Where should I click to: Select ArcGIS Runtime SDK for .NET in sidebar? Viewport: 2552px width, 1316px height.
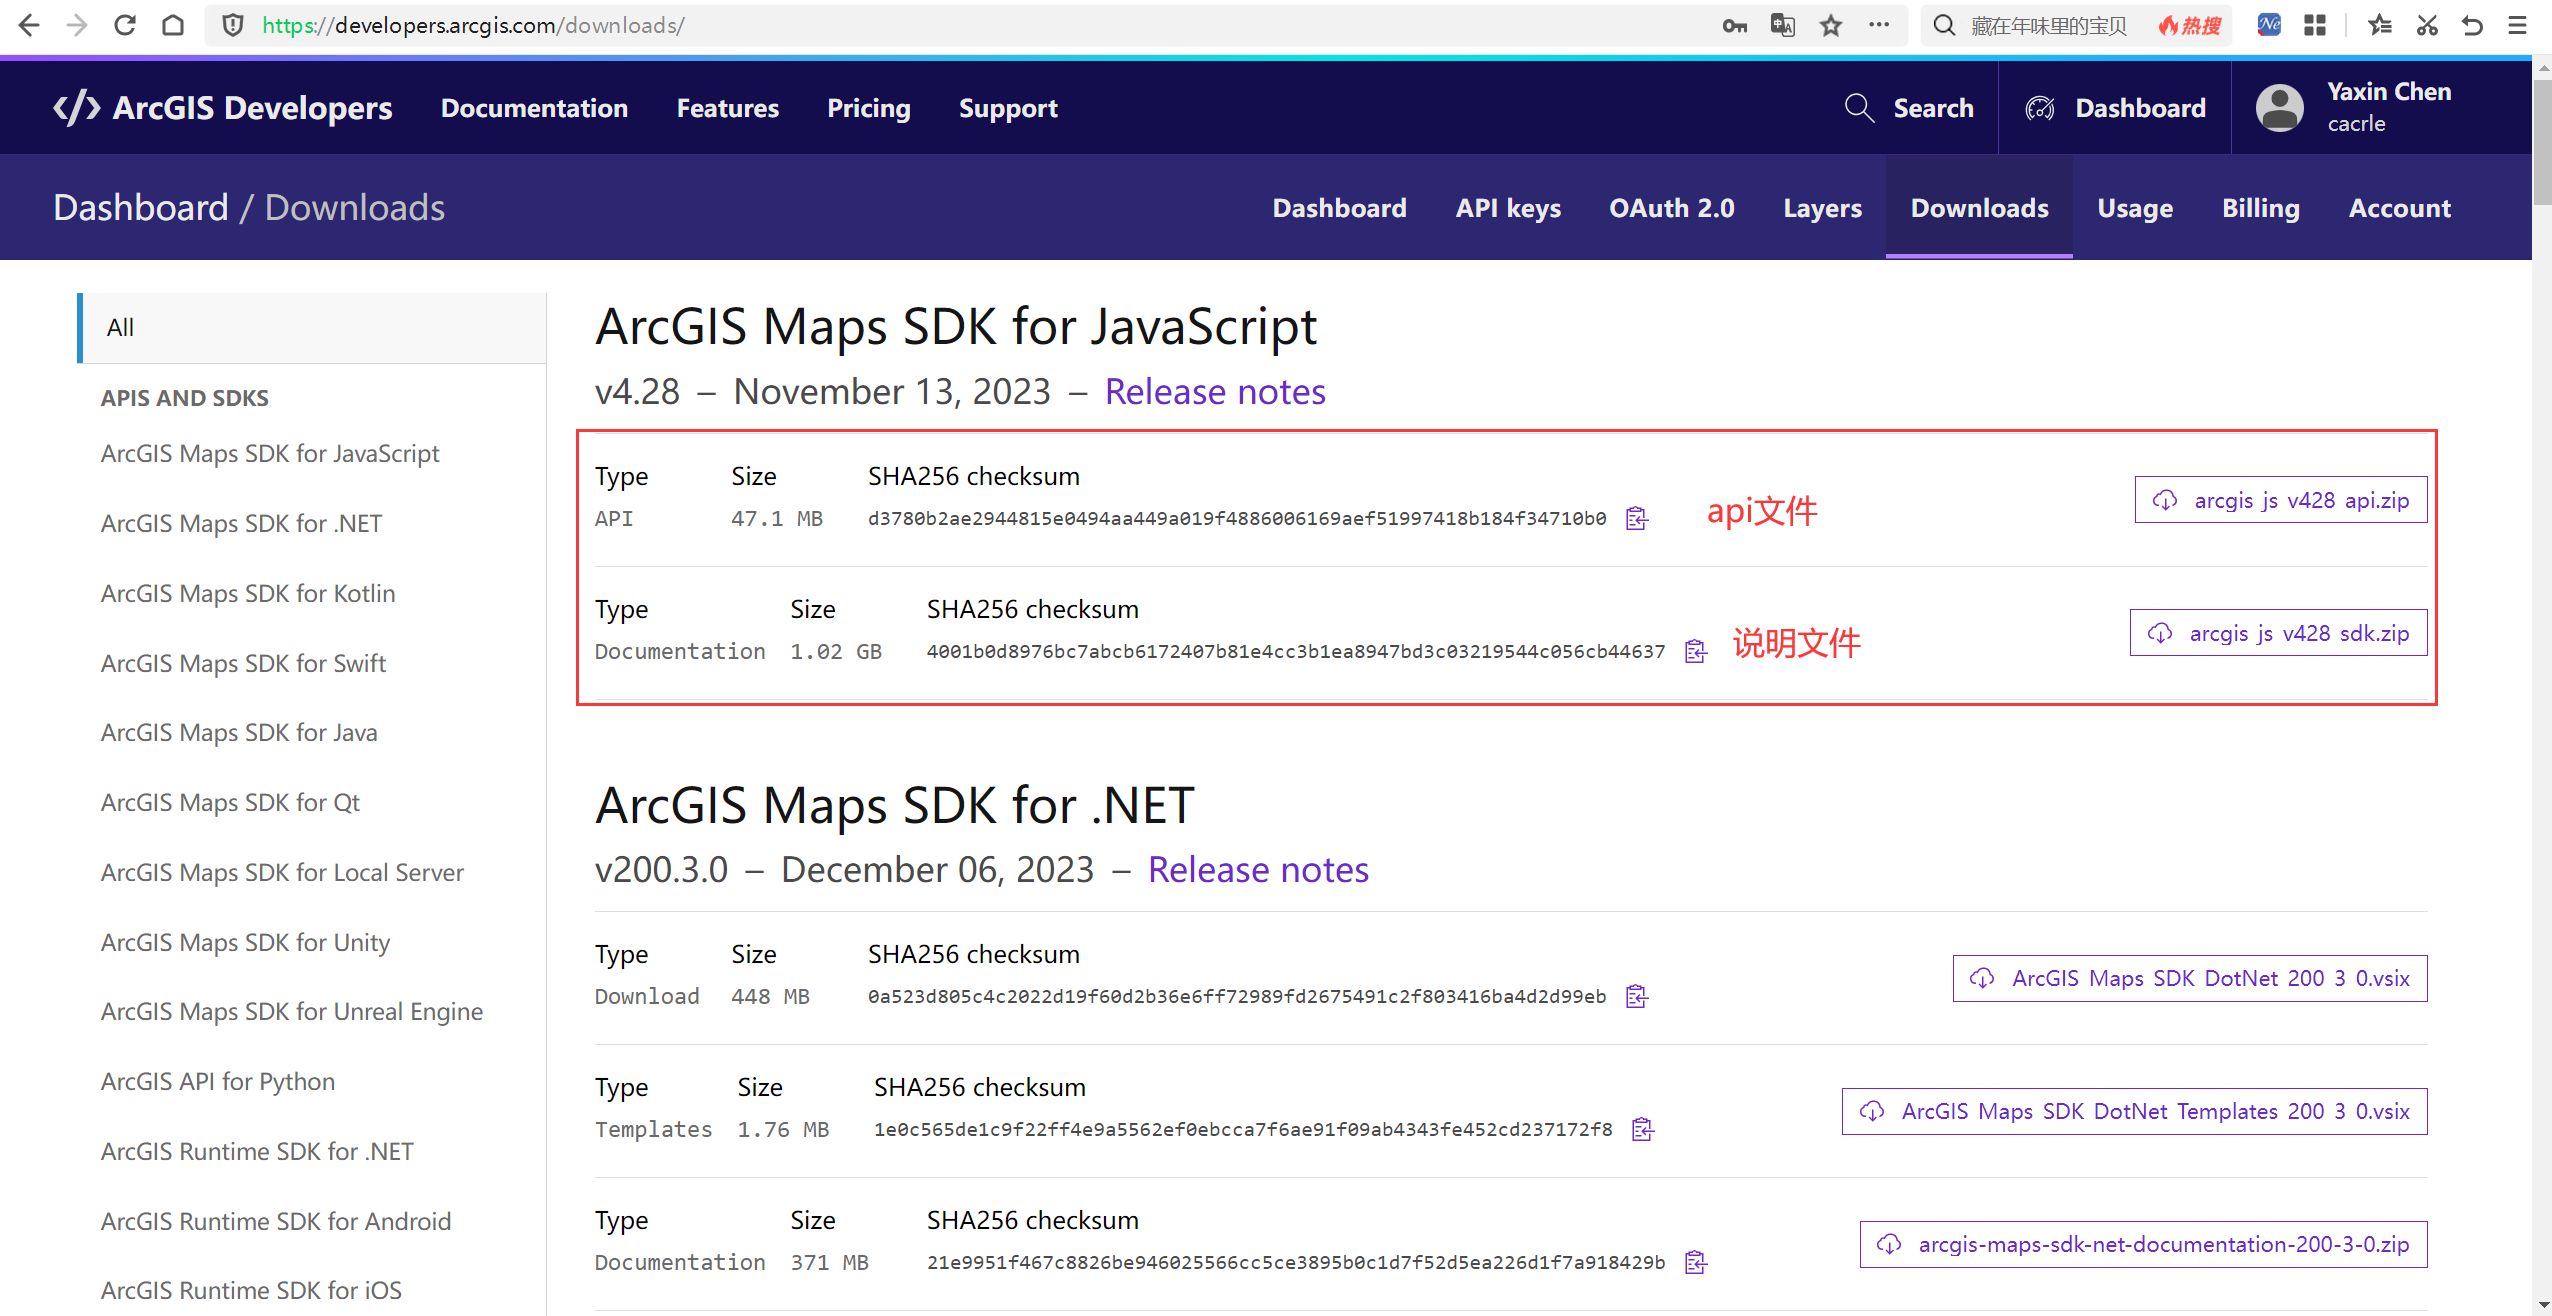(257, 1151)
